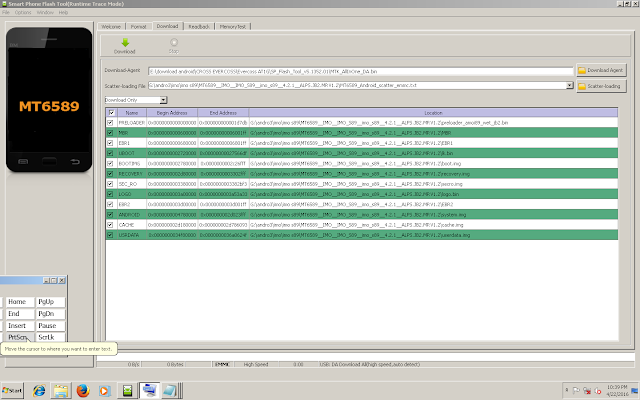Click the ScrLk key on on-screen keyboard

click(51, 337)
